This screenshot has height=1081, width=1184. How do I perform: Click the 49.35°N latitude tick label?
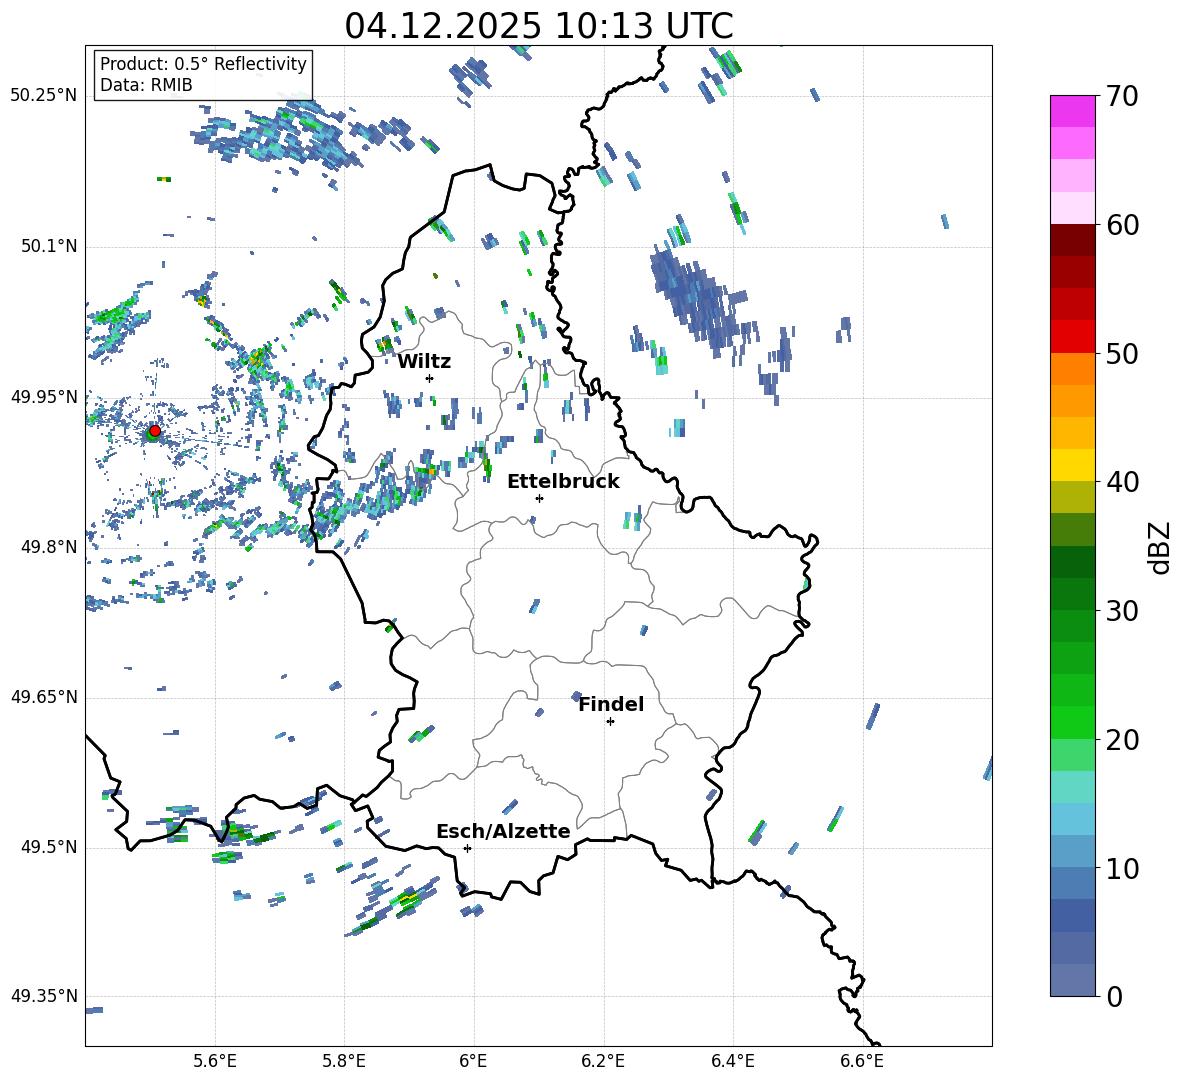coord(44,996)
